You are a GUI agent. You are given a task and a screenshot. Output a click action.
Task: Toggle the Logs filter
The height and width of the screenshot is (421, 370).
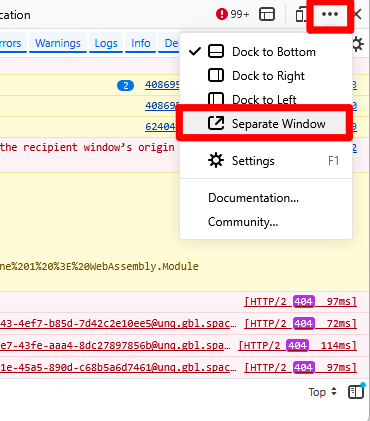106,43
